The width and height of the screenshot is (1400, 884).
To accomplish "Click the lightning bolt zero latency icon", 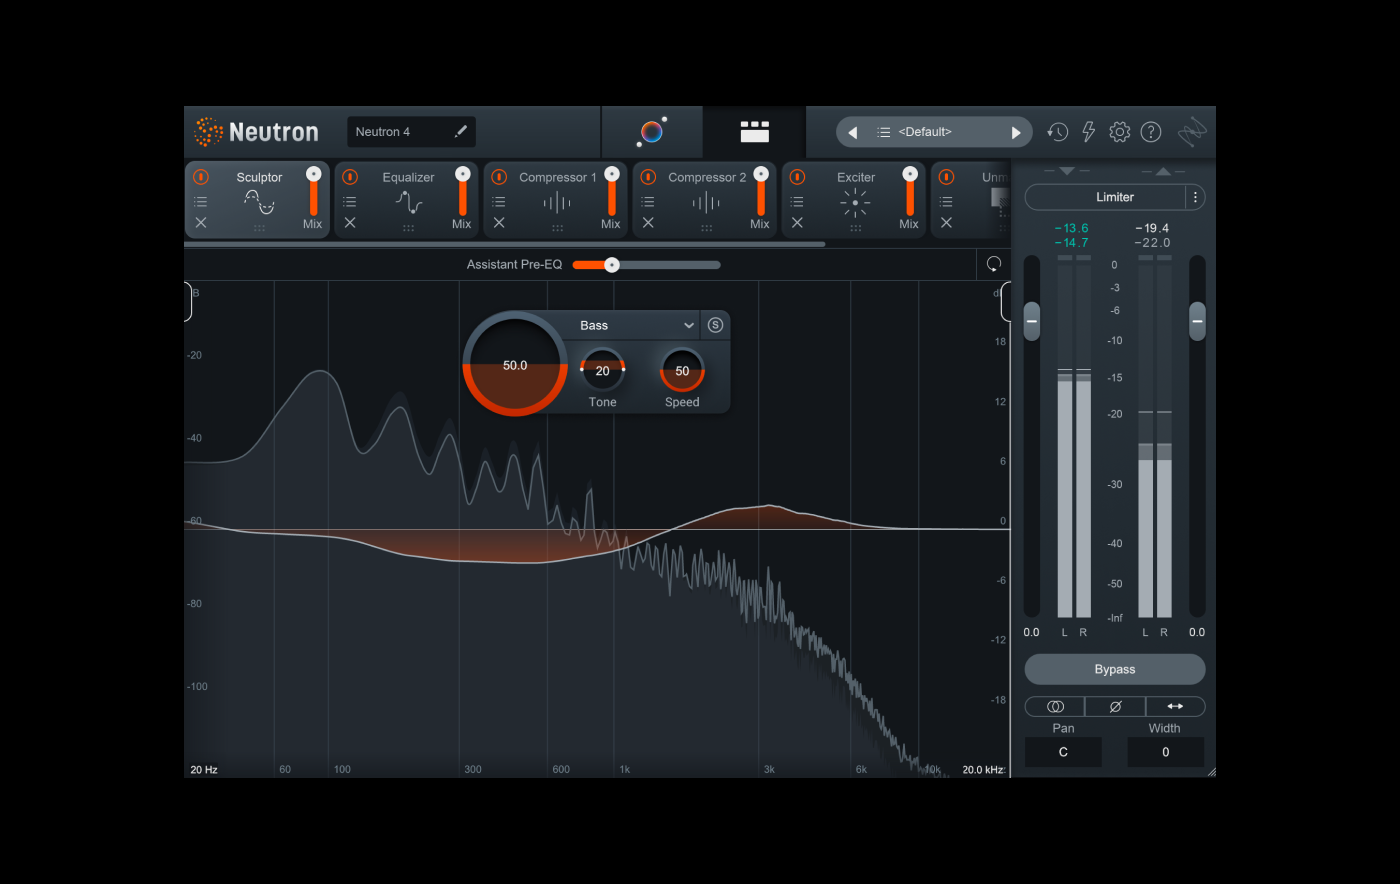I will [x=1088, y=132].
